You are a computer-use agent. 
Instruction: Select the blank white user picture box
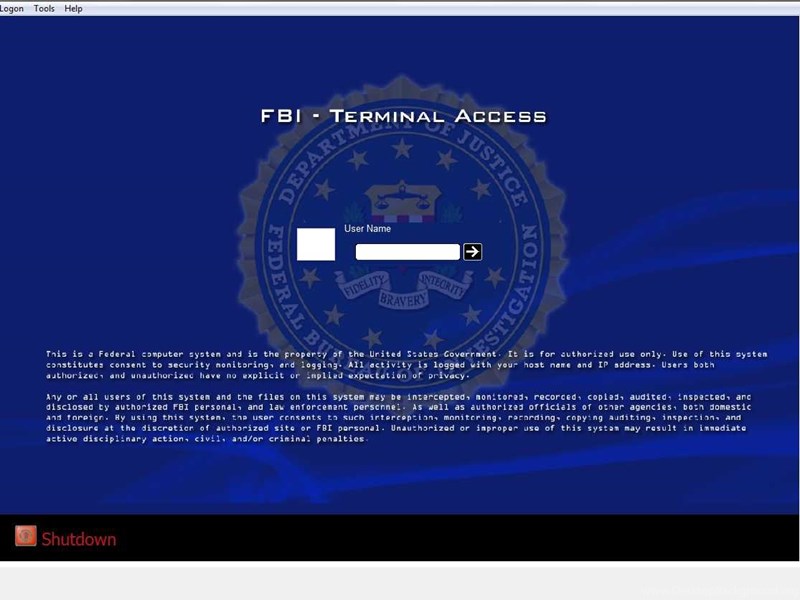coord(316,244)
